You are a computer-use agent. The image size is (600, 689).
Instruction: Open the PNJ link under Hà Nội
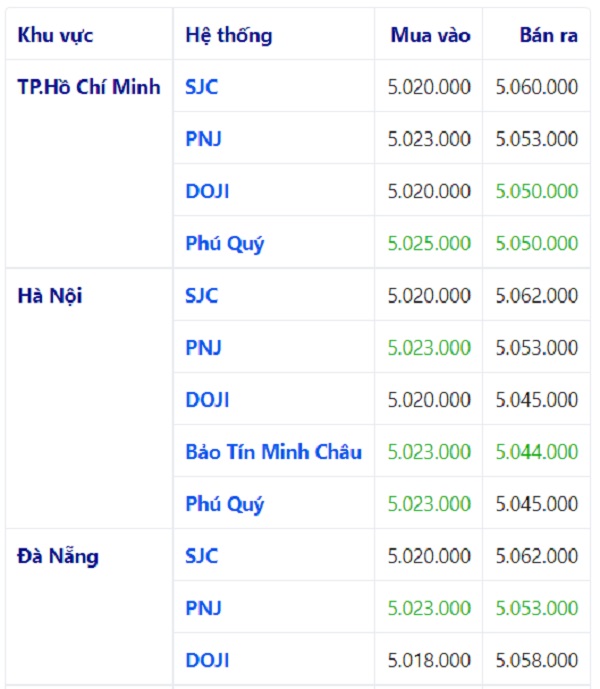point(203,348)
